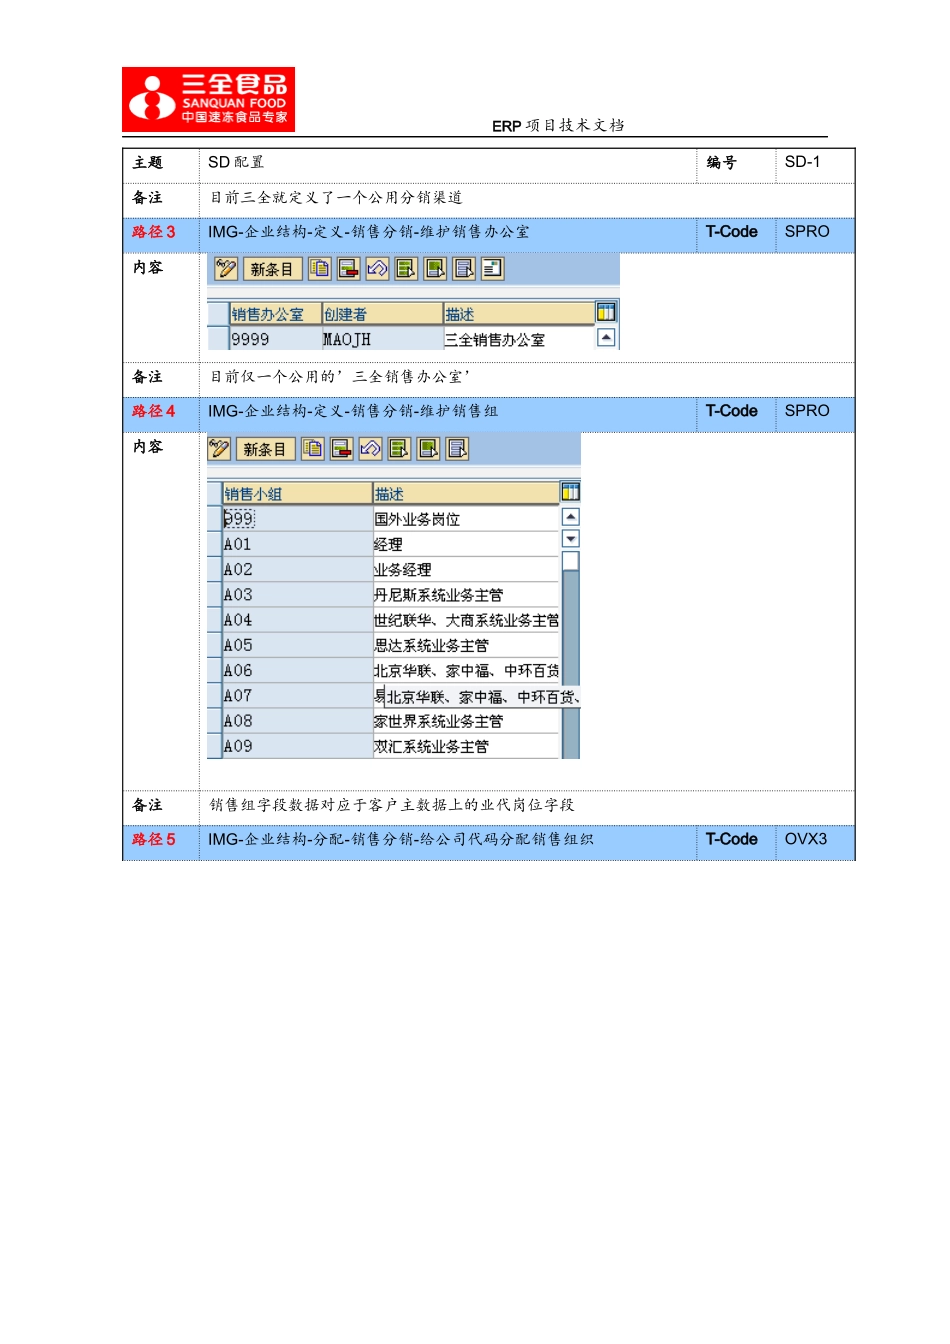
Task: Click 新条目 button above the 销售小组 table
Action: (265, 449)
